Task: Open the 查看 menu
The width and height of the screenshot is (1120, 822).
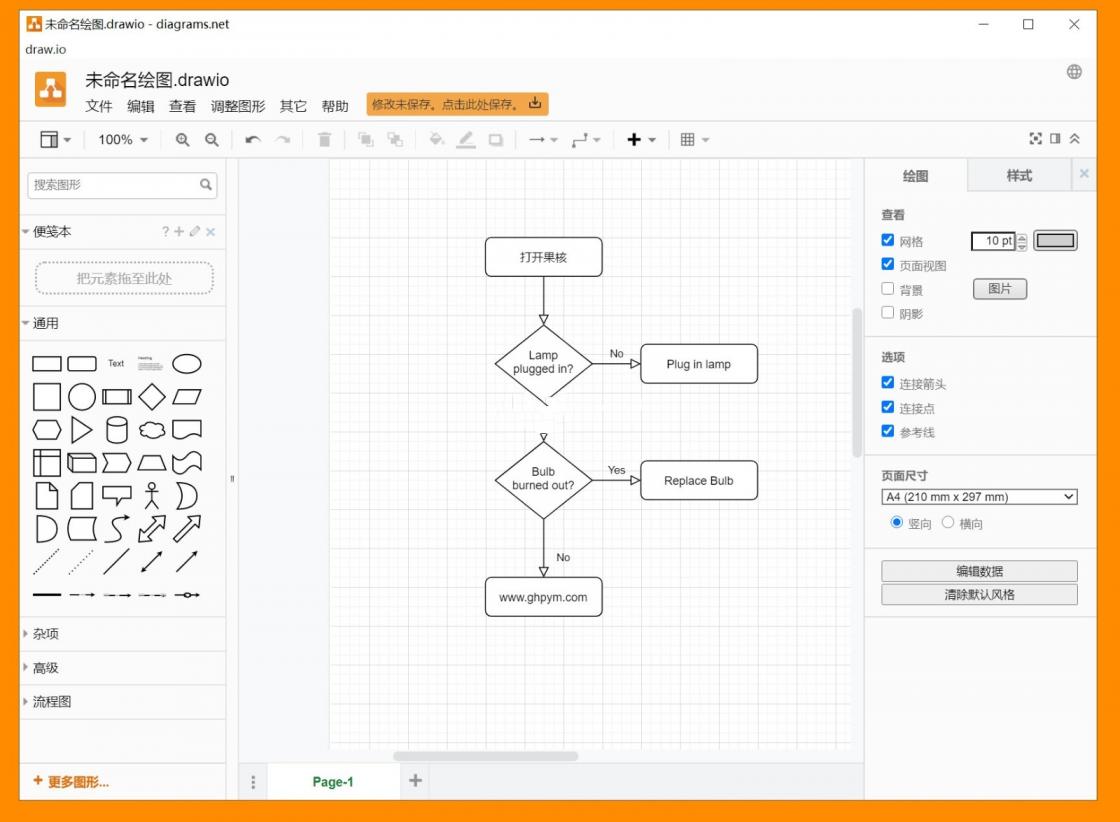Action: [x=182, y=106]
